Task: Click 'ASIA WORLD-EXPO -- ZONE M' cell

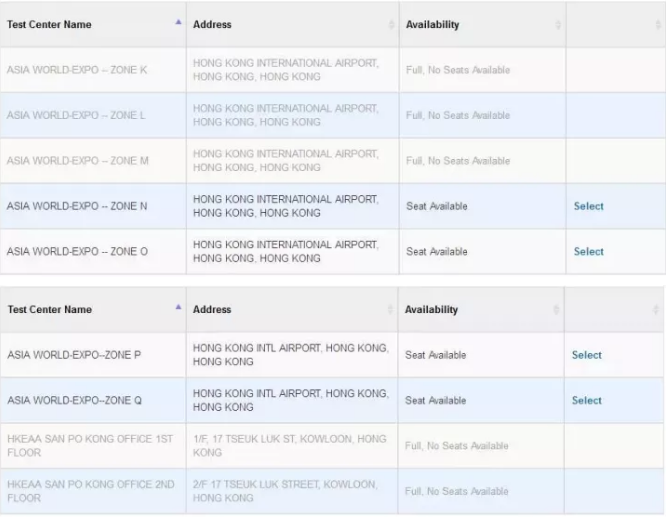Action: pos(93,161)
